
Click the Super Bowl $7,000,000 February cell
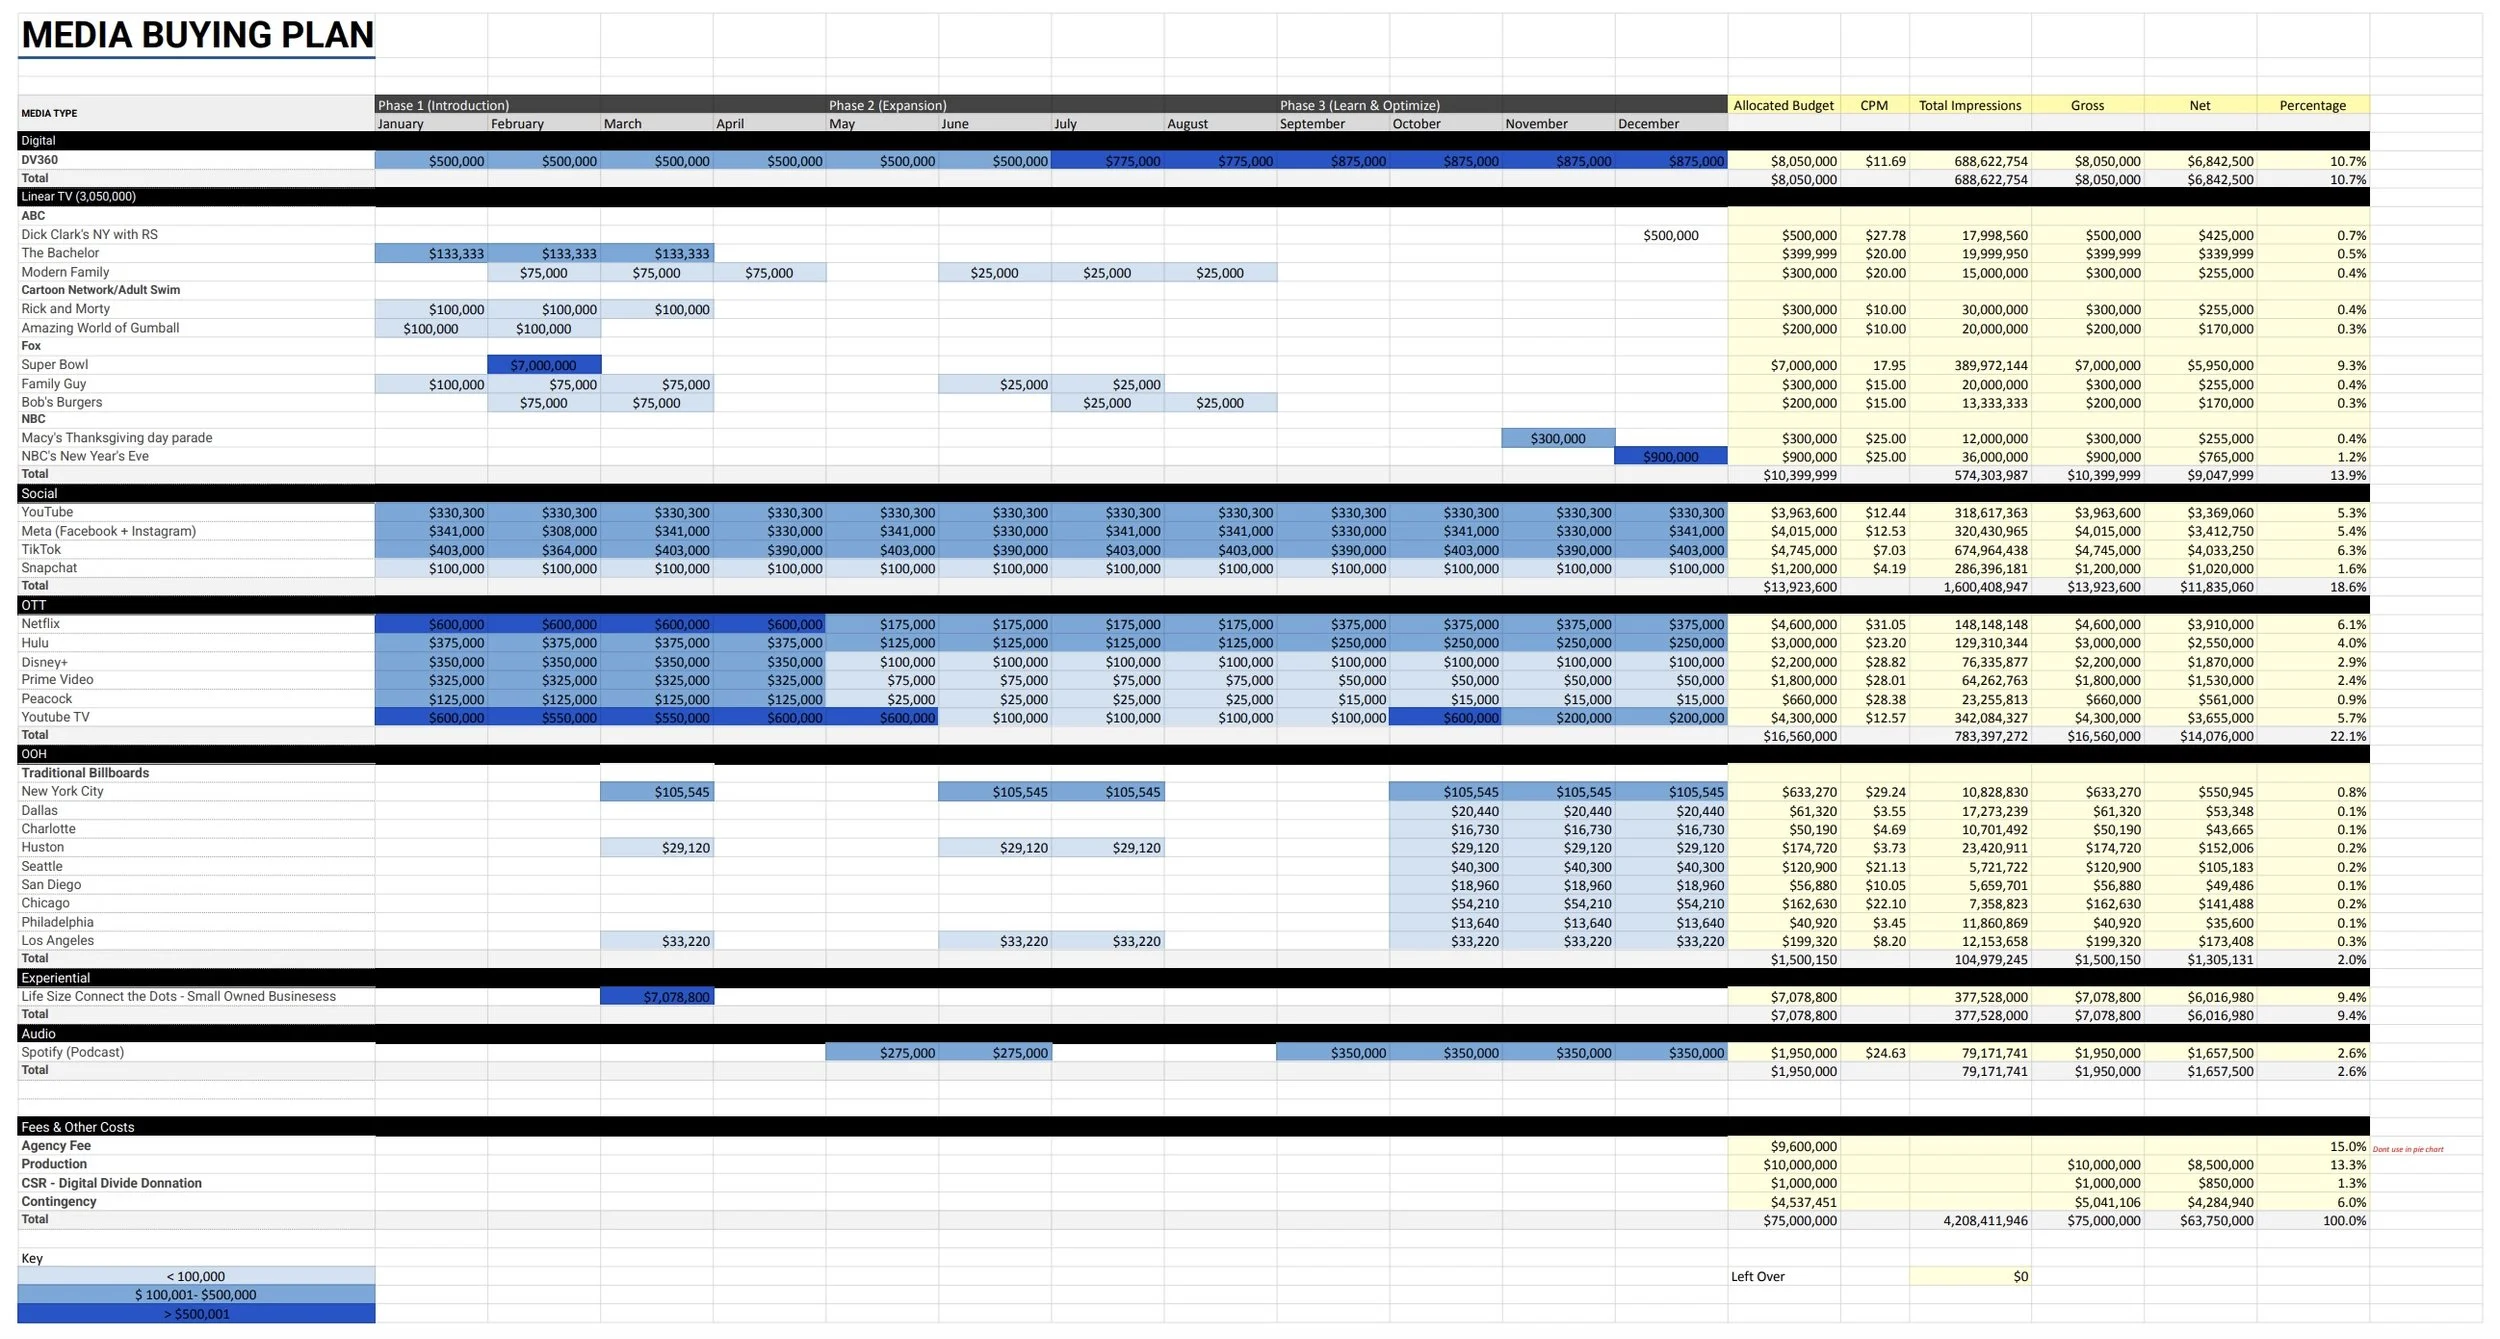coord(544,366)
